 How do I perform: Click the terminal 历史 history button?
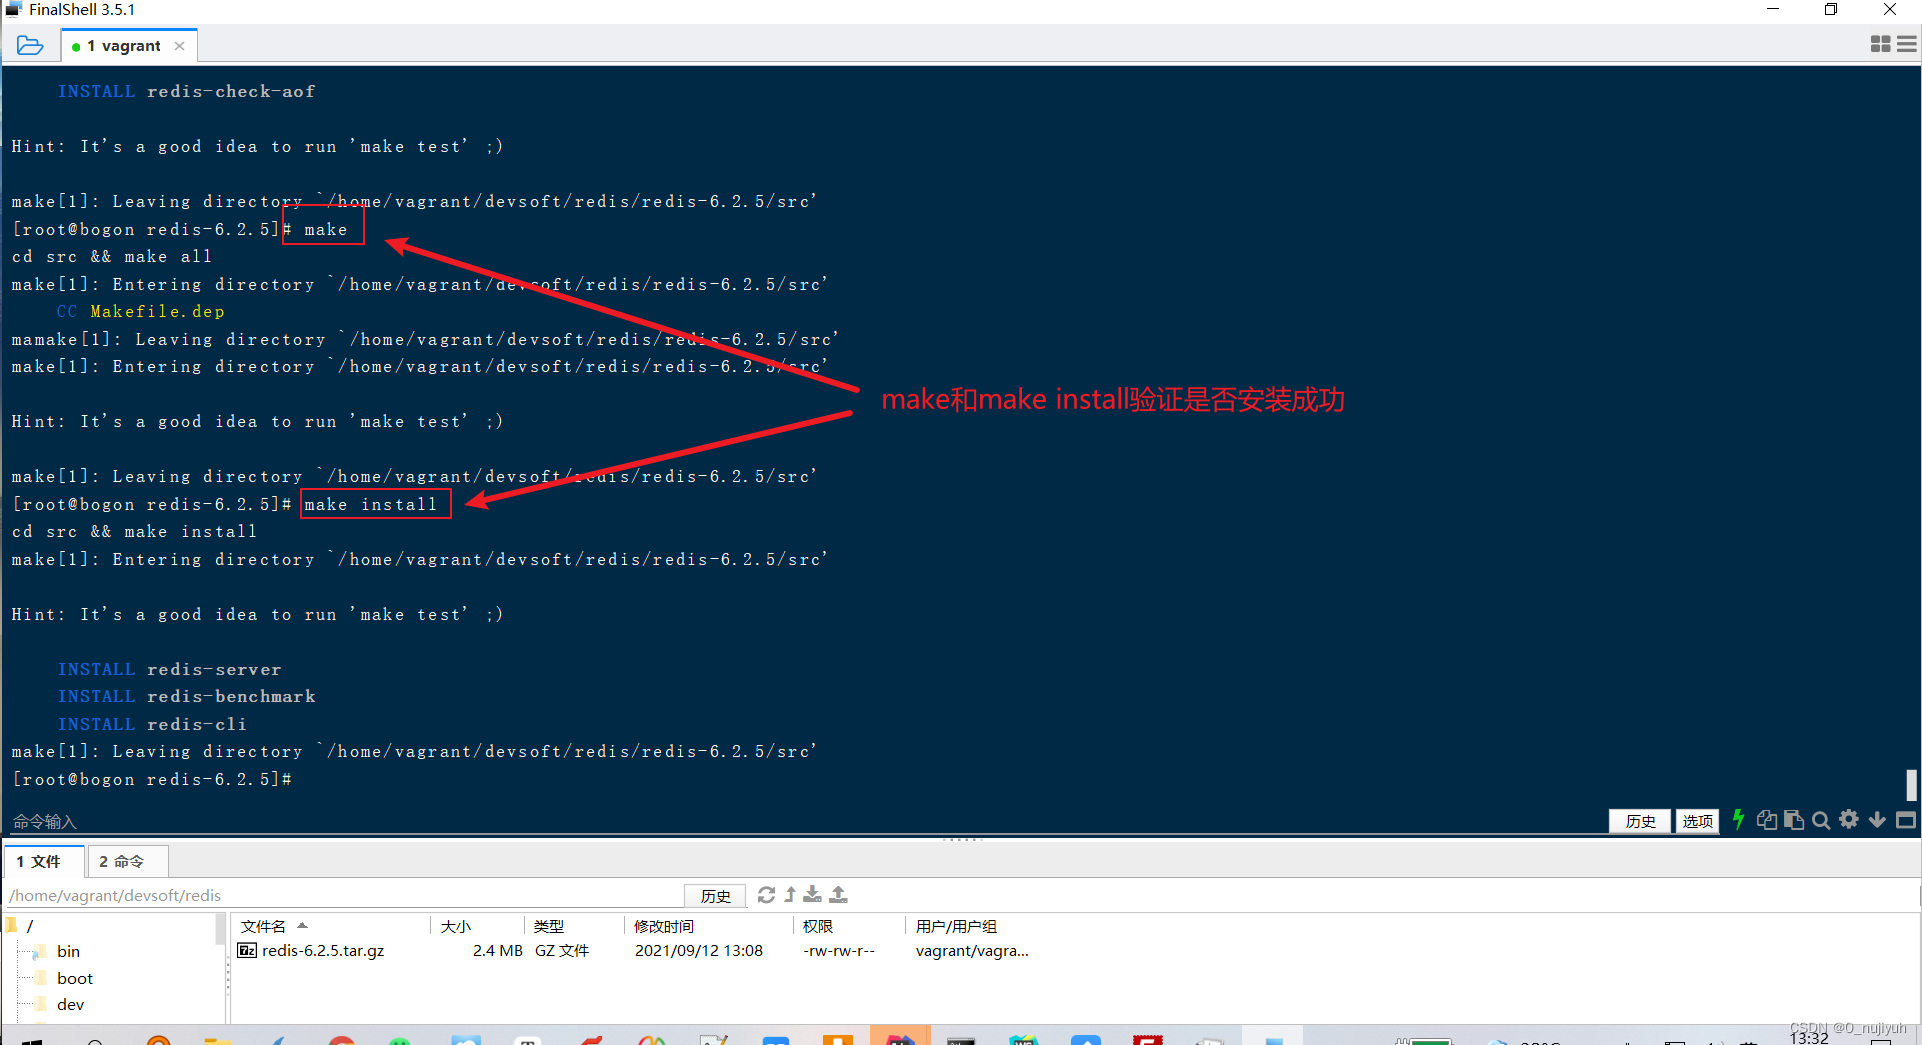[x=1640, y=821]
